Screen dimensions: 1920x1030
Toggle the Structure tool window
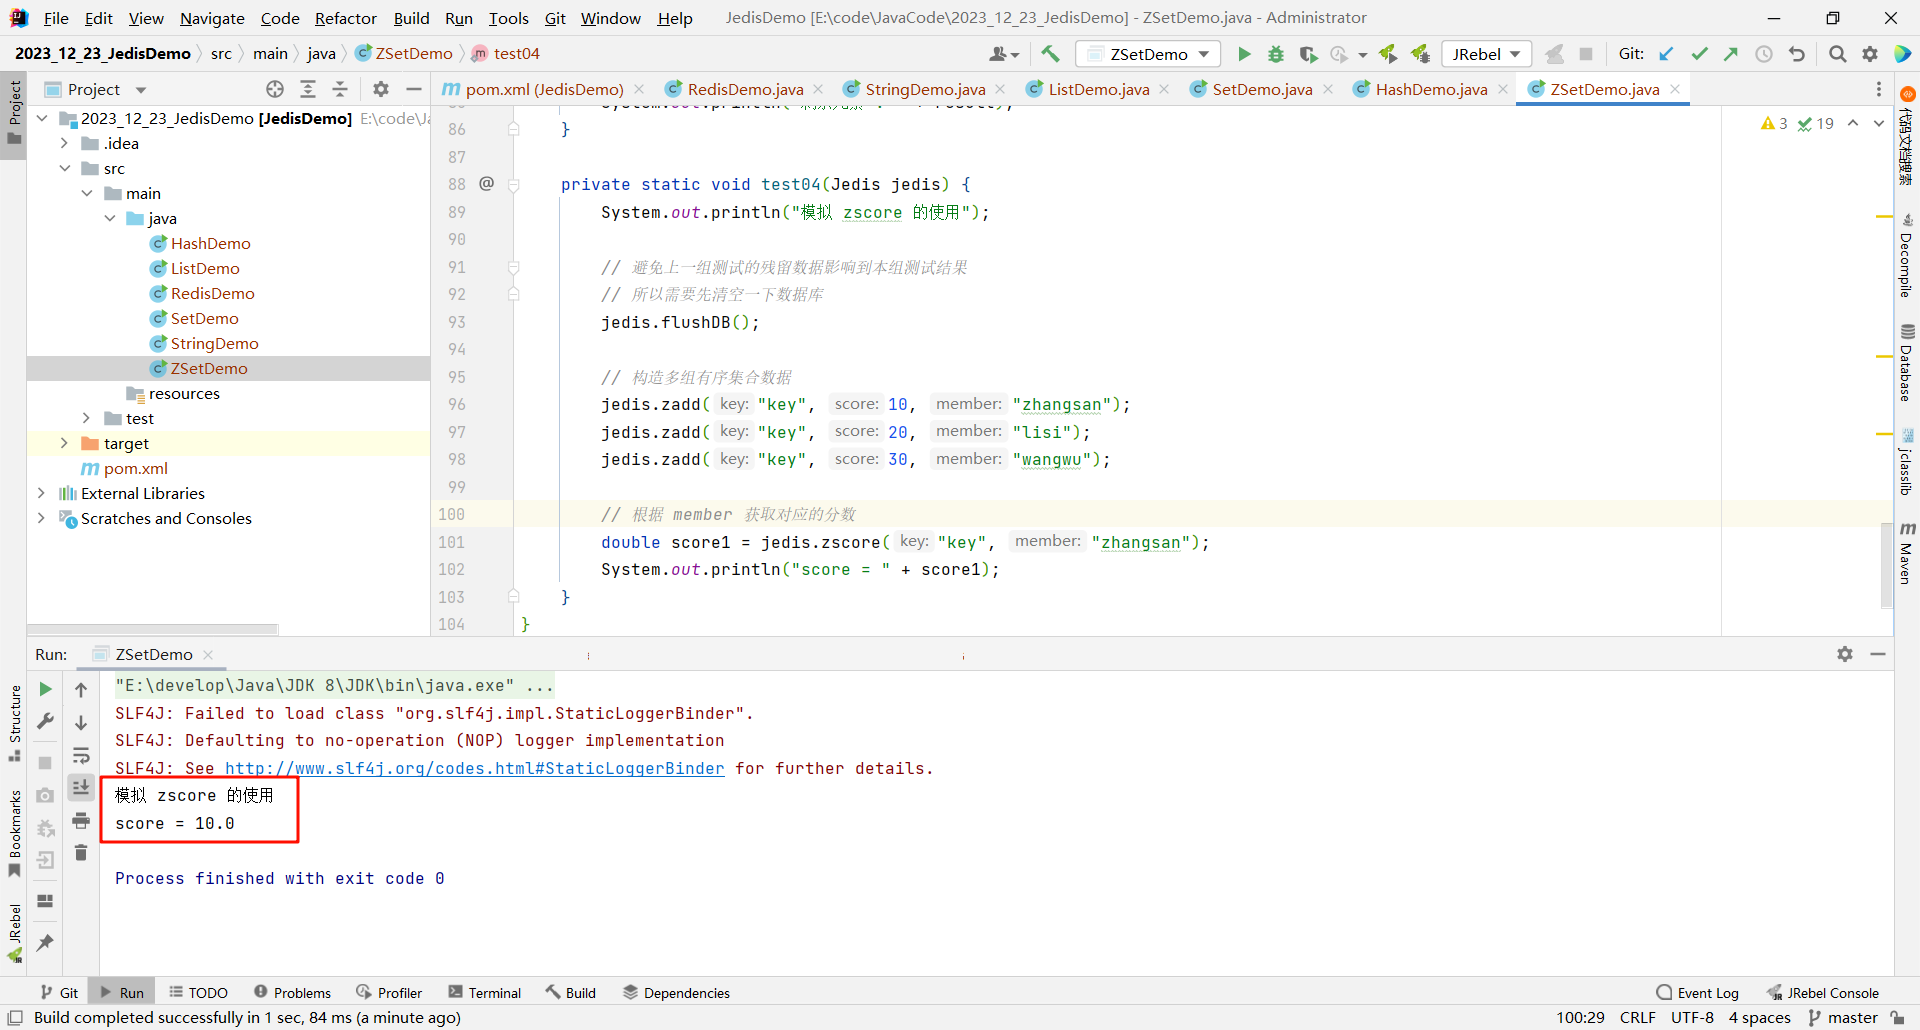coord(14,722)
